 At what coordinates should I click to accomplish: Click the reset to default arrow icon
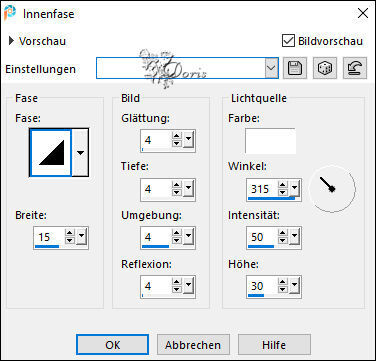coord(355,68)
